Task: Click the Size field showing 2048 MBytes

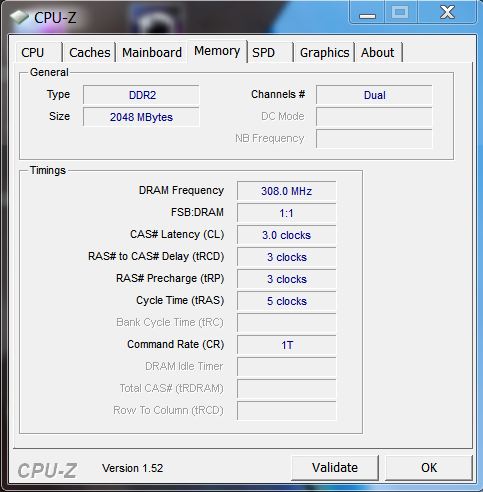Action: pos(141,117)
